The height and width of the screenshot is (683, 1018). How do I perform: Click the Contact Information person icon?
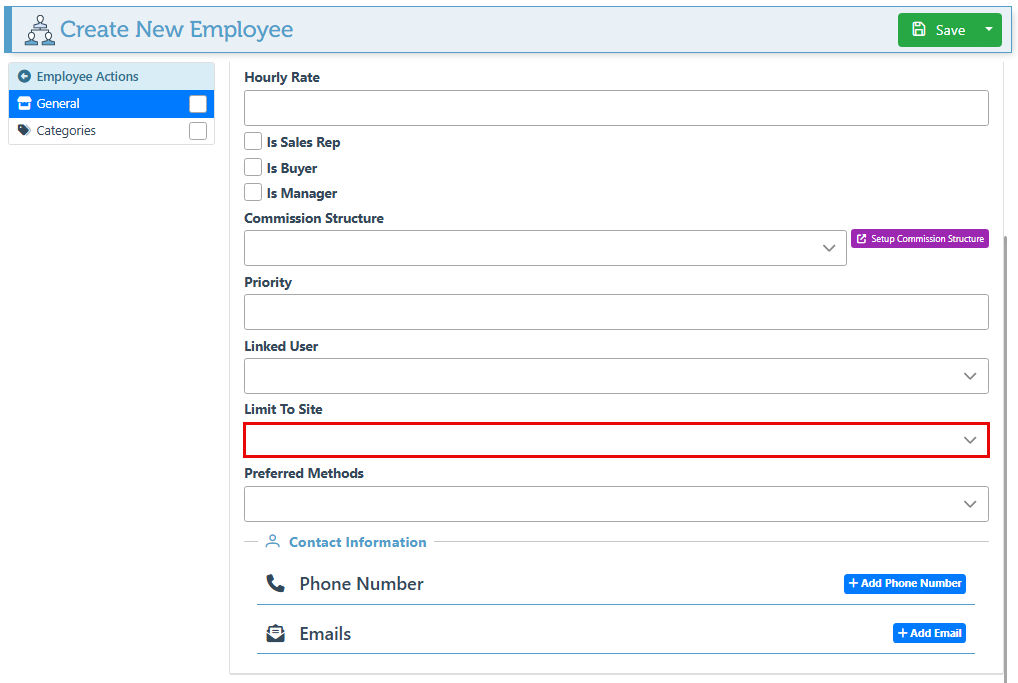[x=272, y=542]
